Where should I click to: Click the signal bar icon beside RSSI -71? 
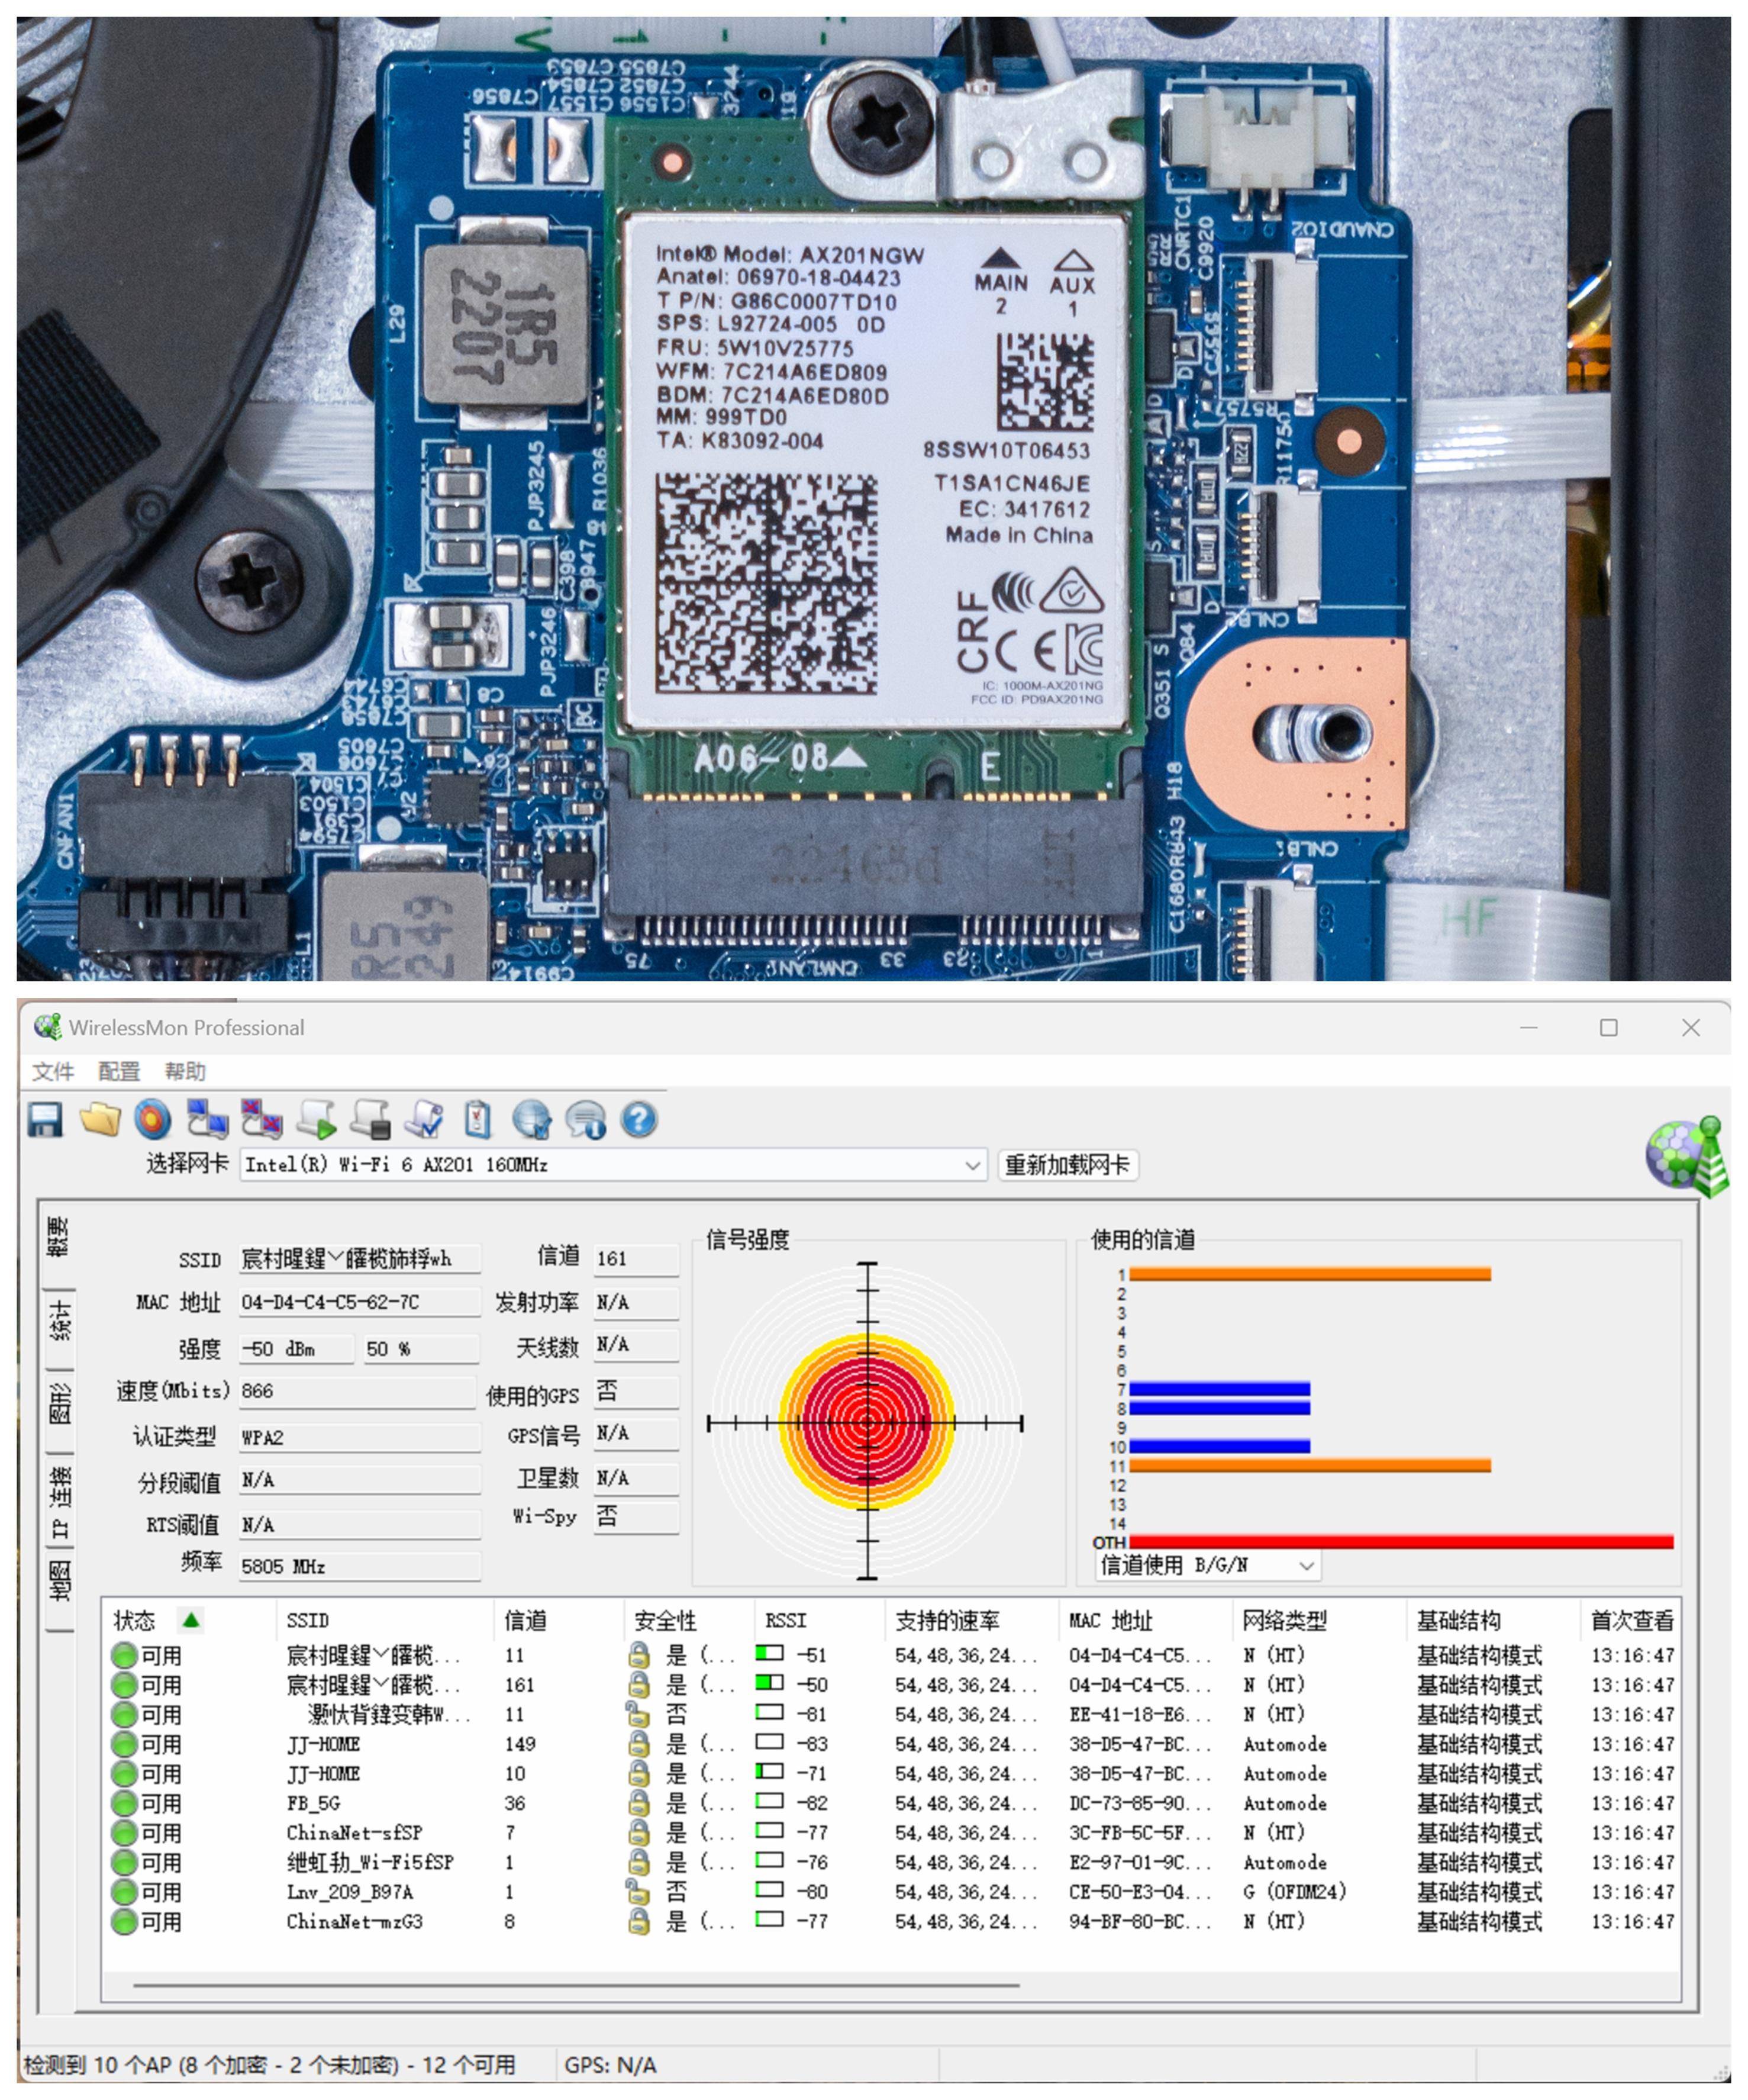point(769,1772)
